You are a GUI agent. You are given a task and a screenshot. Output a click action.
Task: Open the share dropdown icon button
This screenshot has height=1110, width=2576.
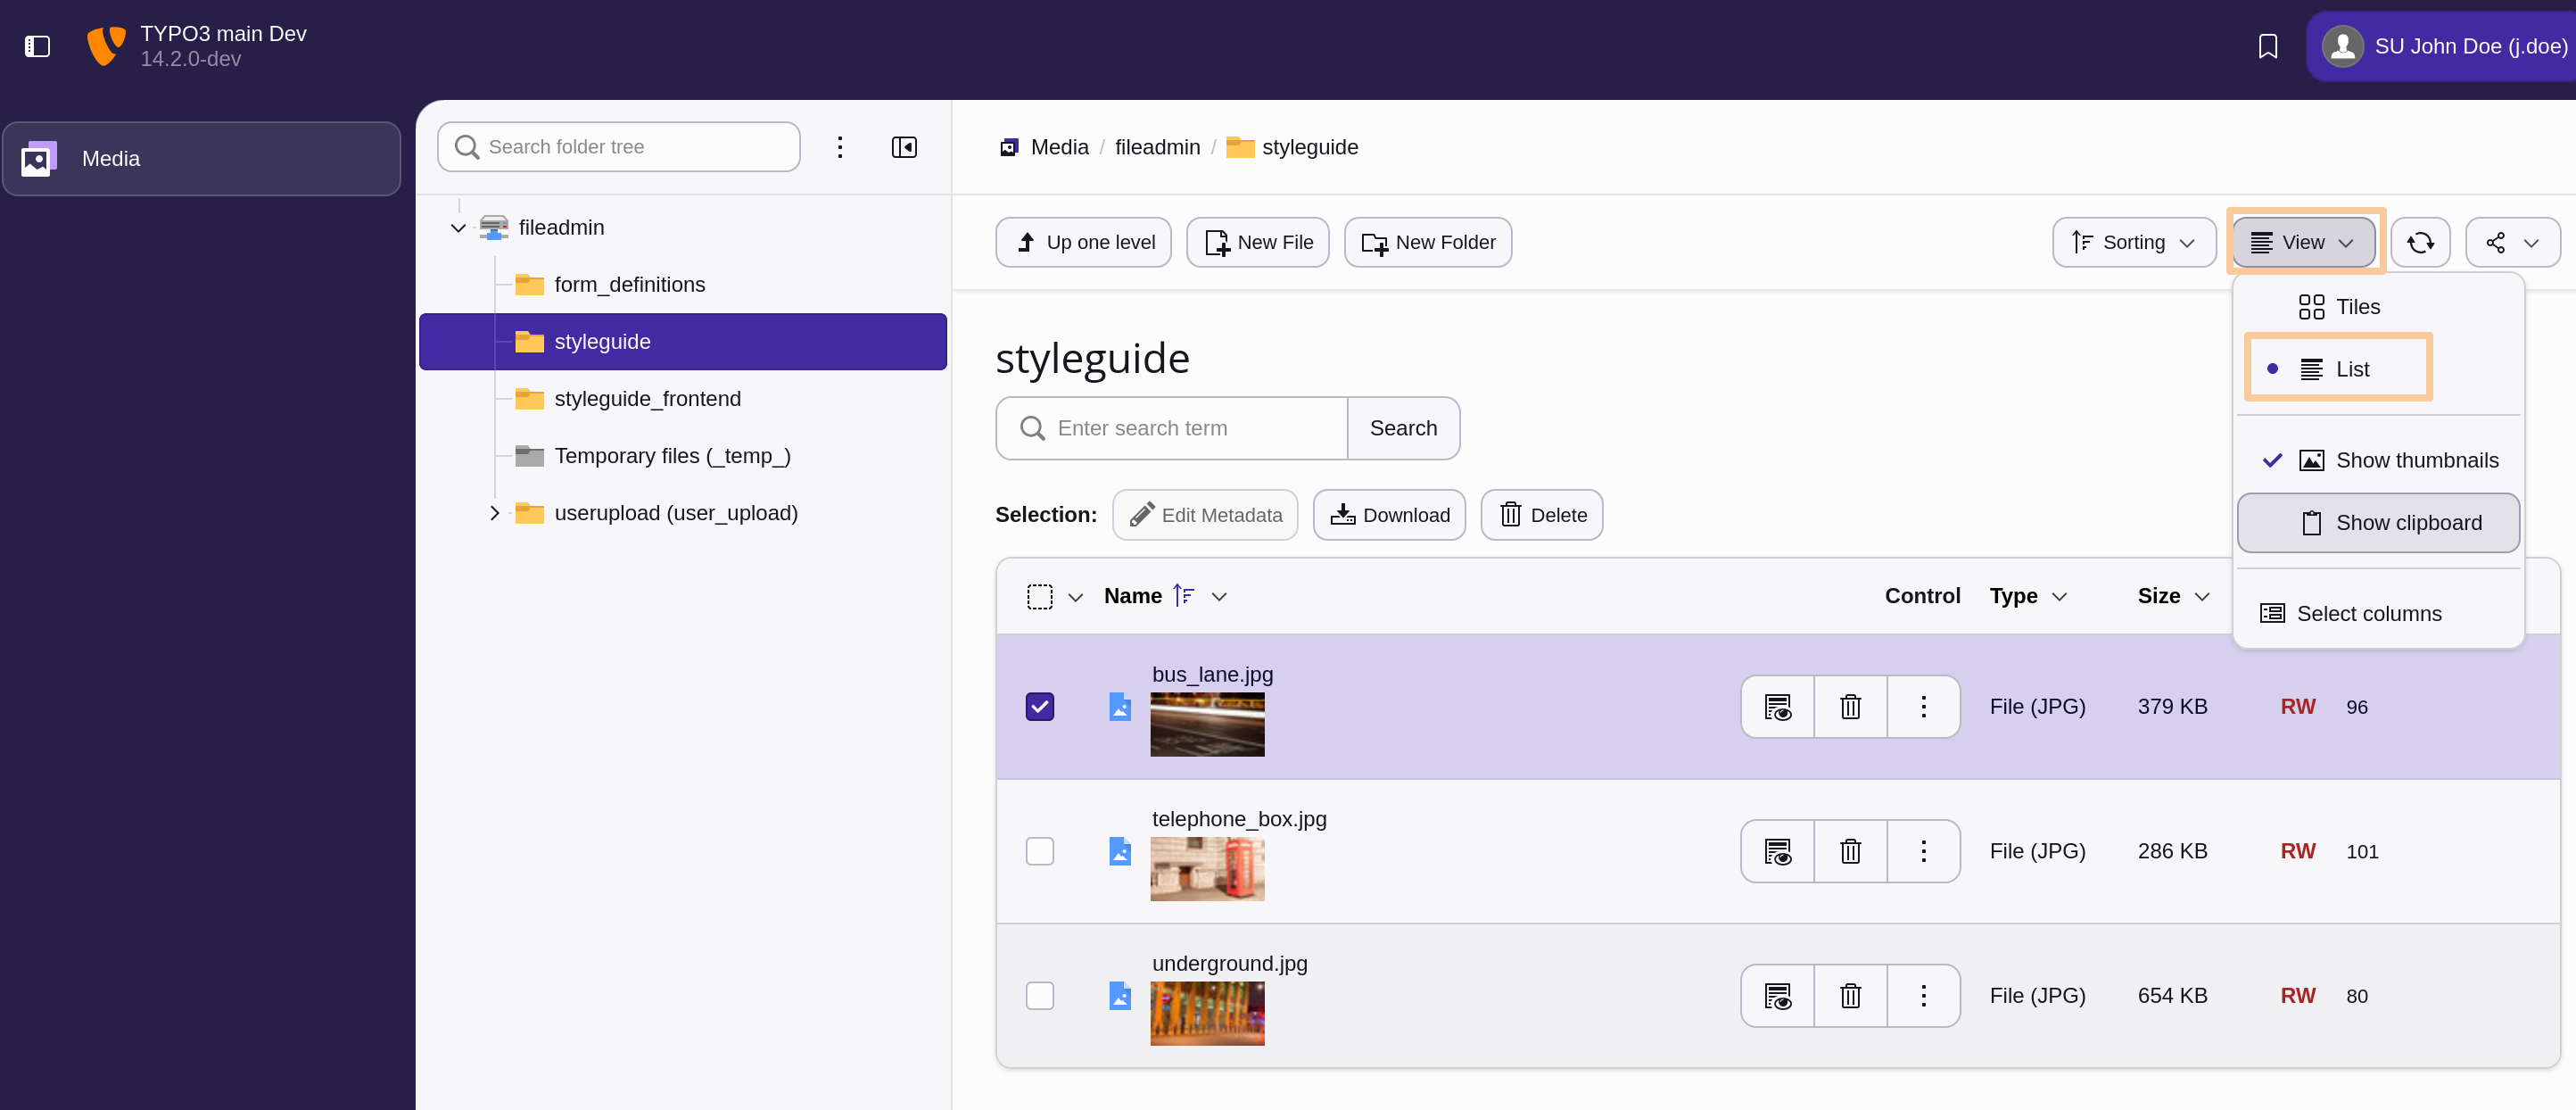tap(2511, 242)
